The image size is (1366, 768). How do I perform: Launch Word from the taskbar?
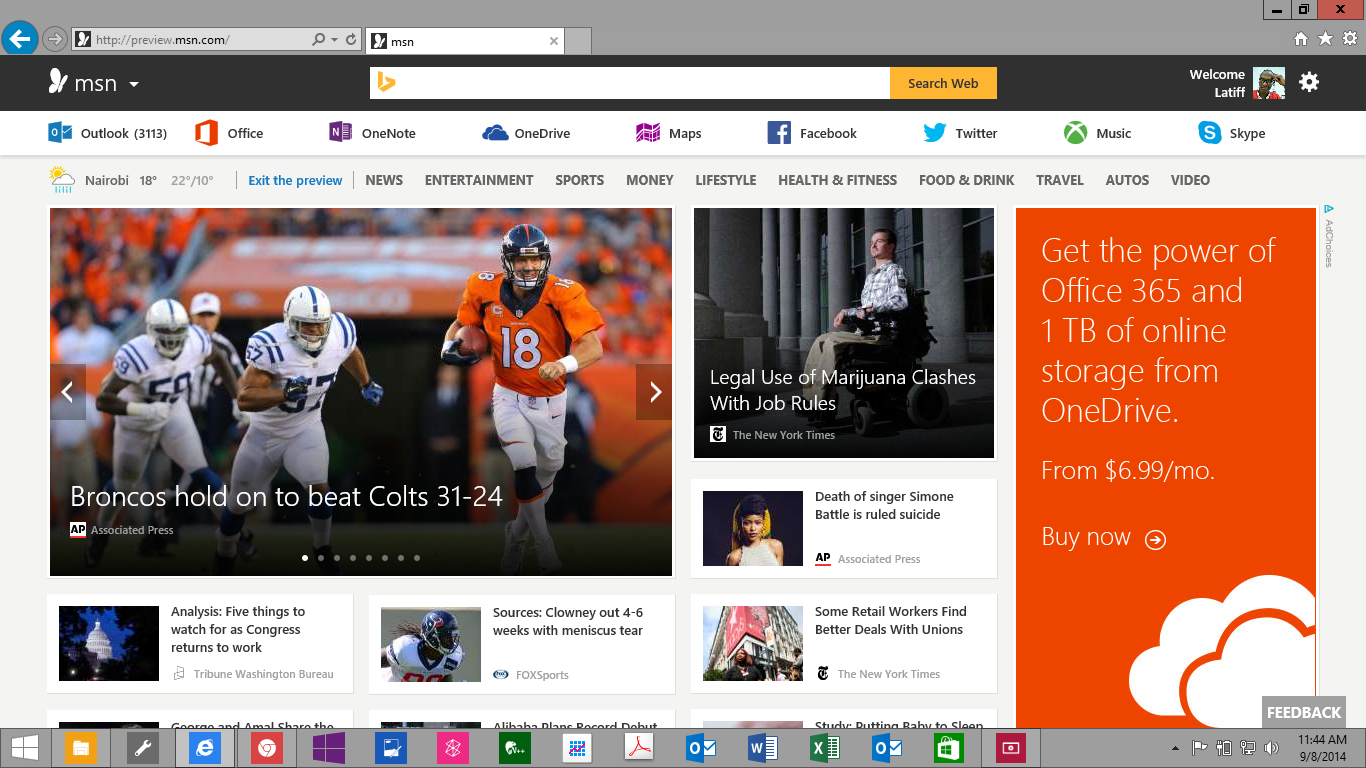tap(762, 747)
